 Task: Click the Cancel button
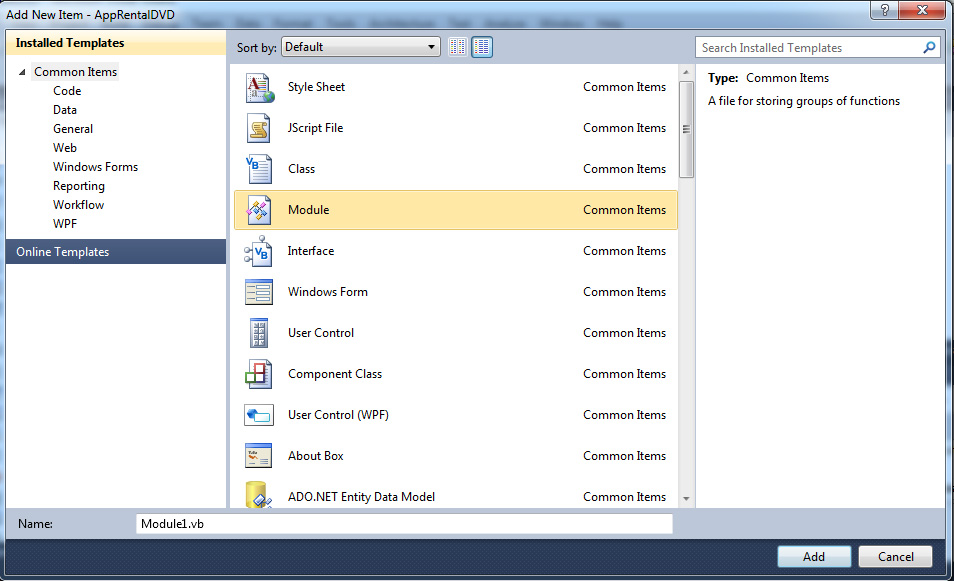pos(896,557)
